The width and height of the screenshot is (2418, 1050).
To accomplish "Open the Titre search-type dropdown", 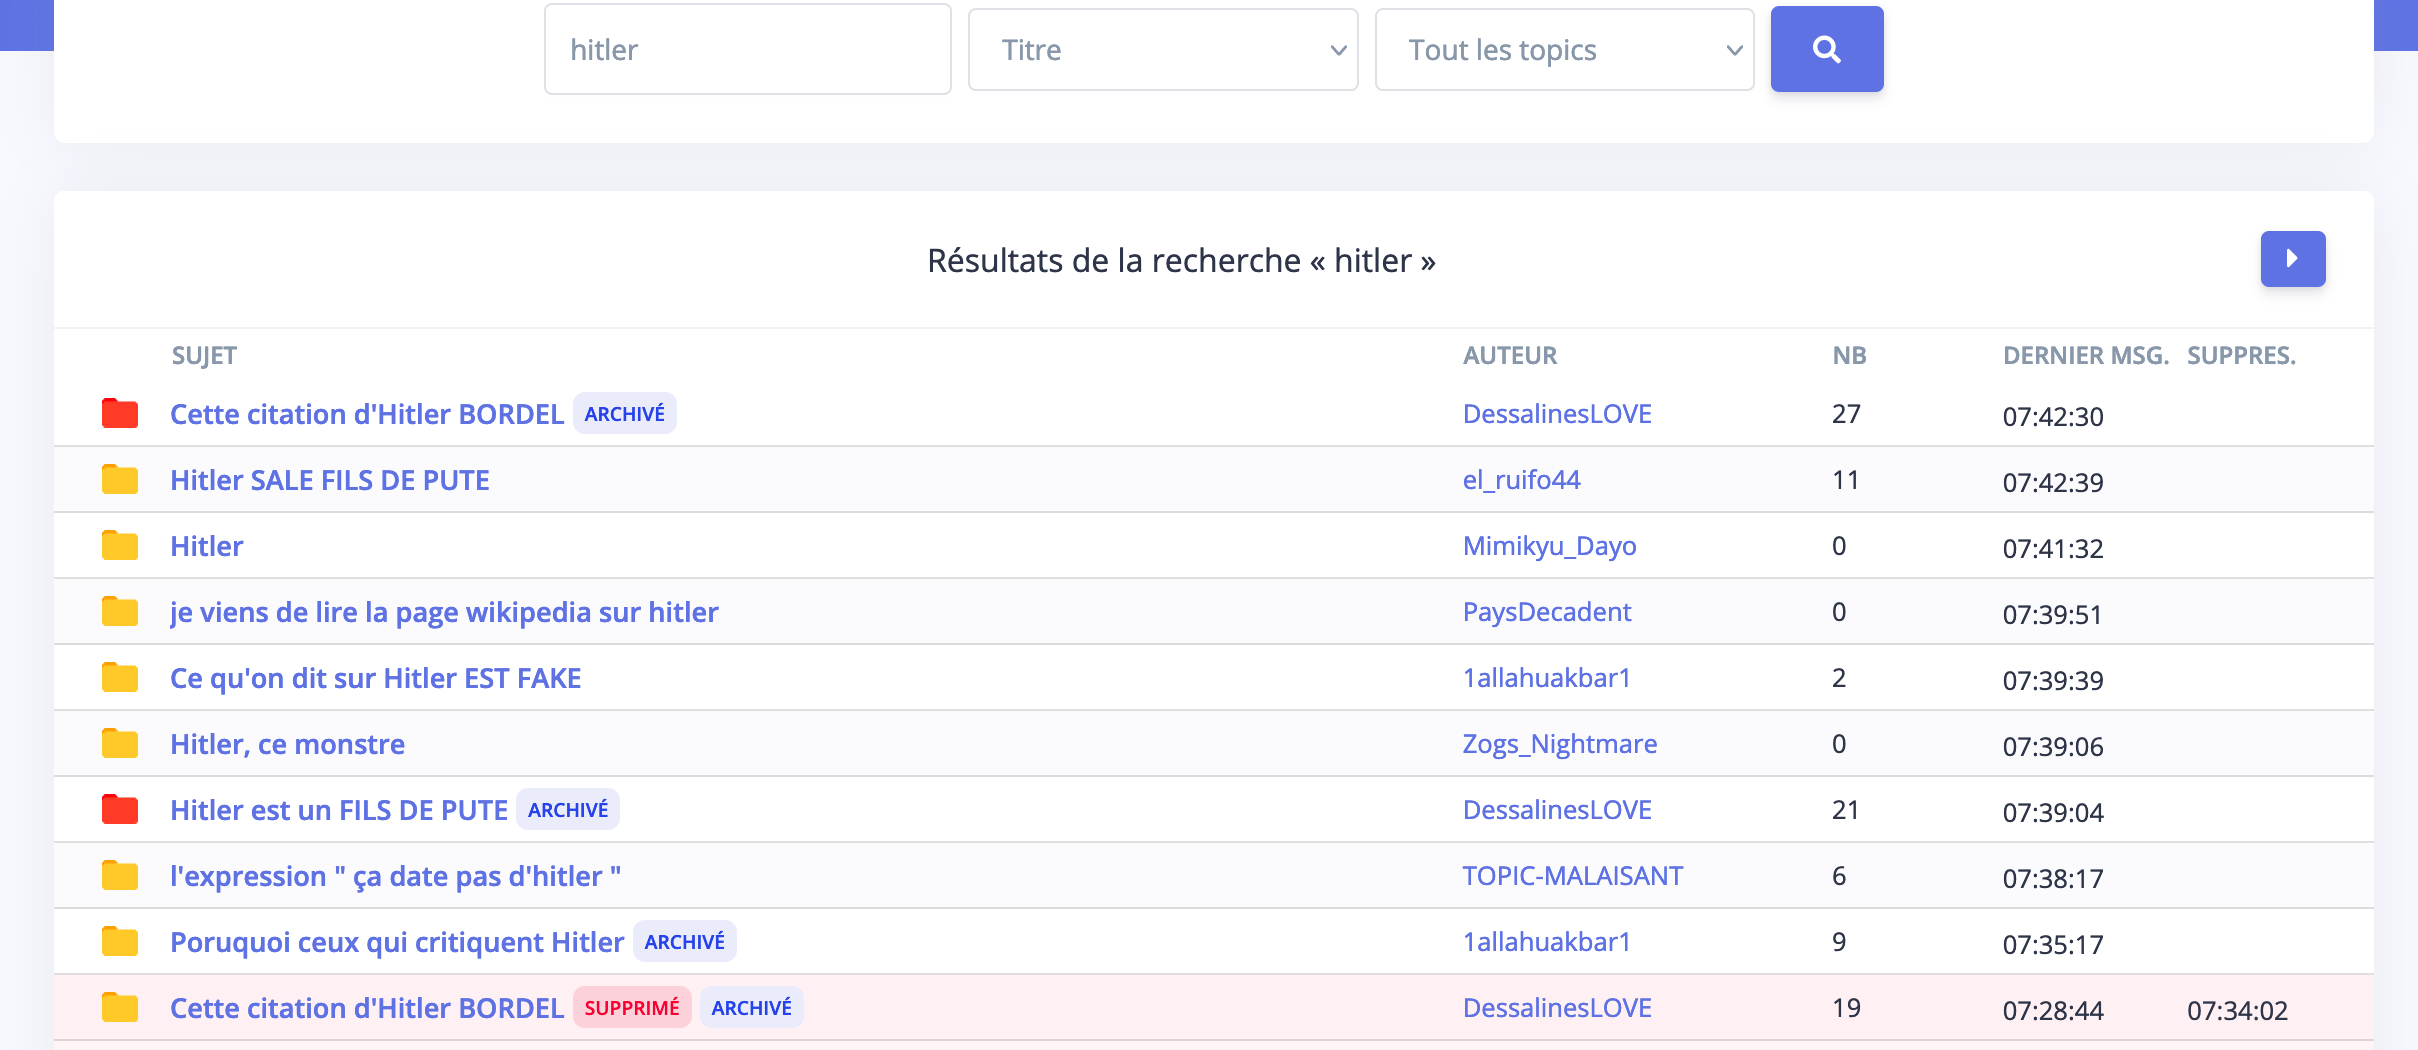I will (1163, 50).
